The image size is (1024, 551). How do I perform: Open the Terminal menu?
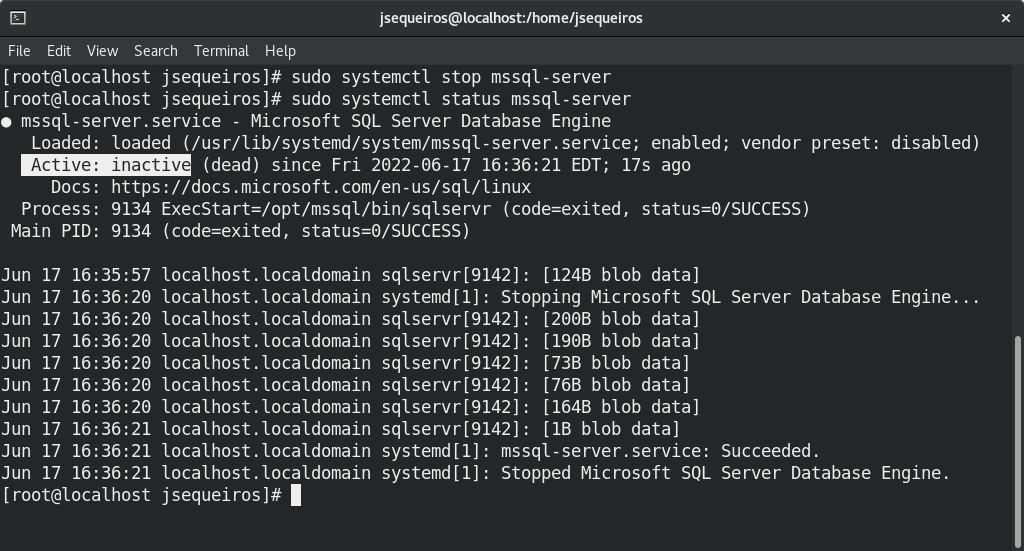pyautogui.click(x=221, y=51)
